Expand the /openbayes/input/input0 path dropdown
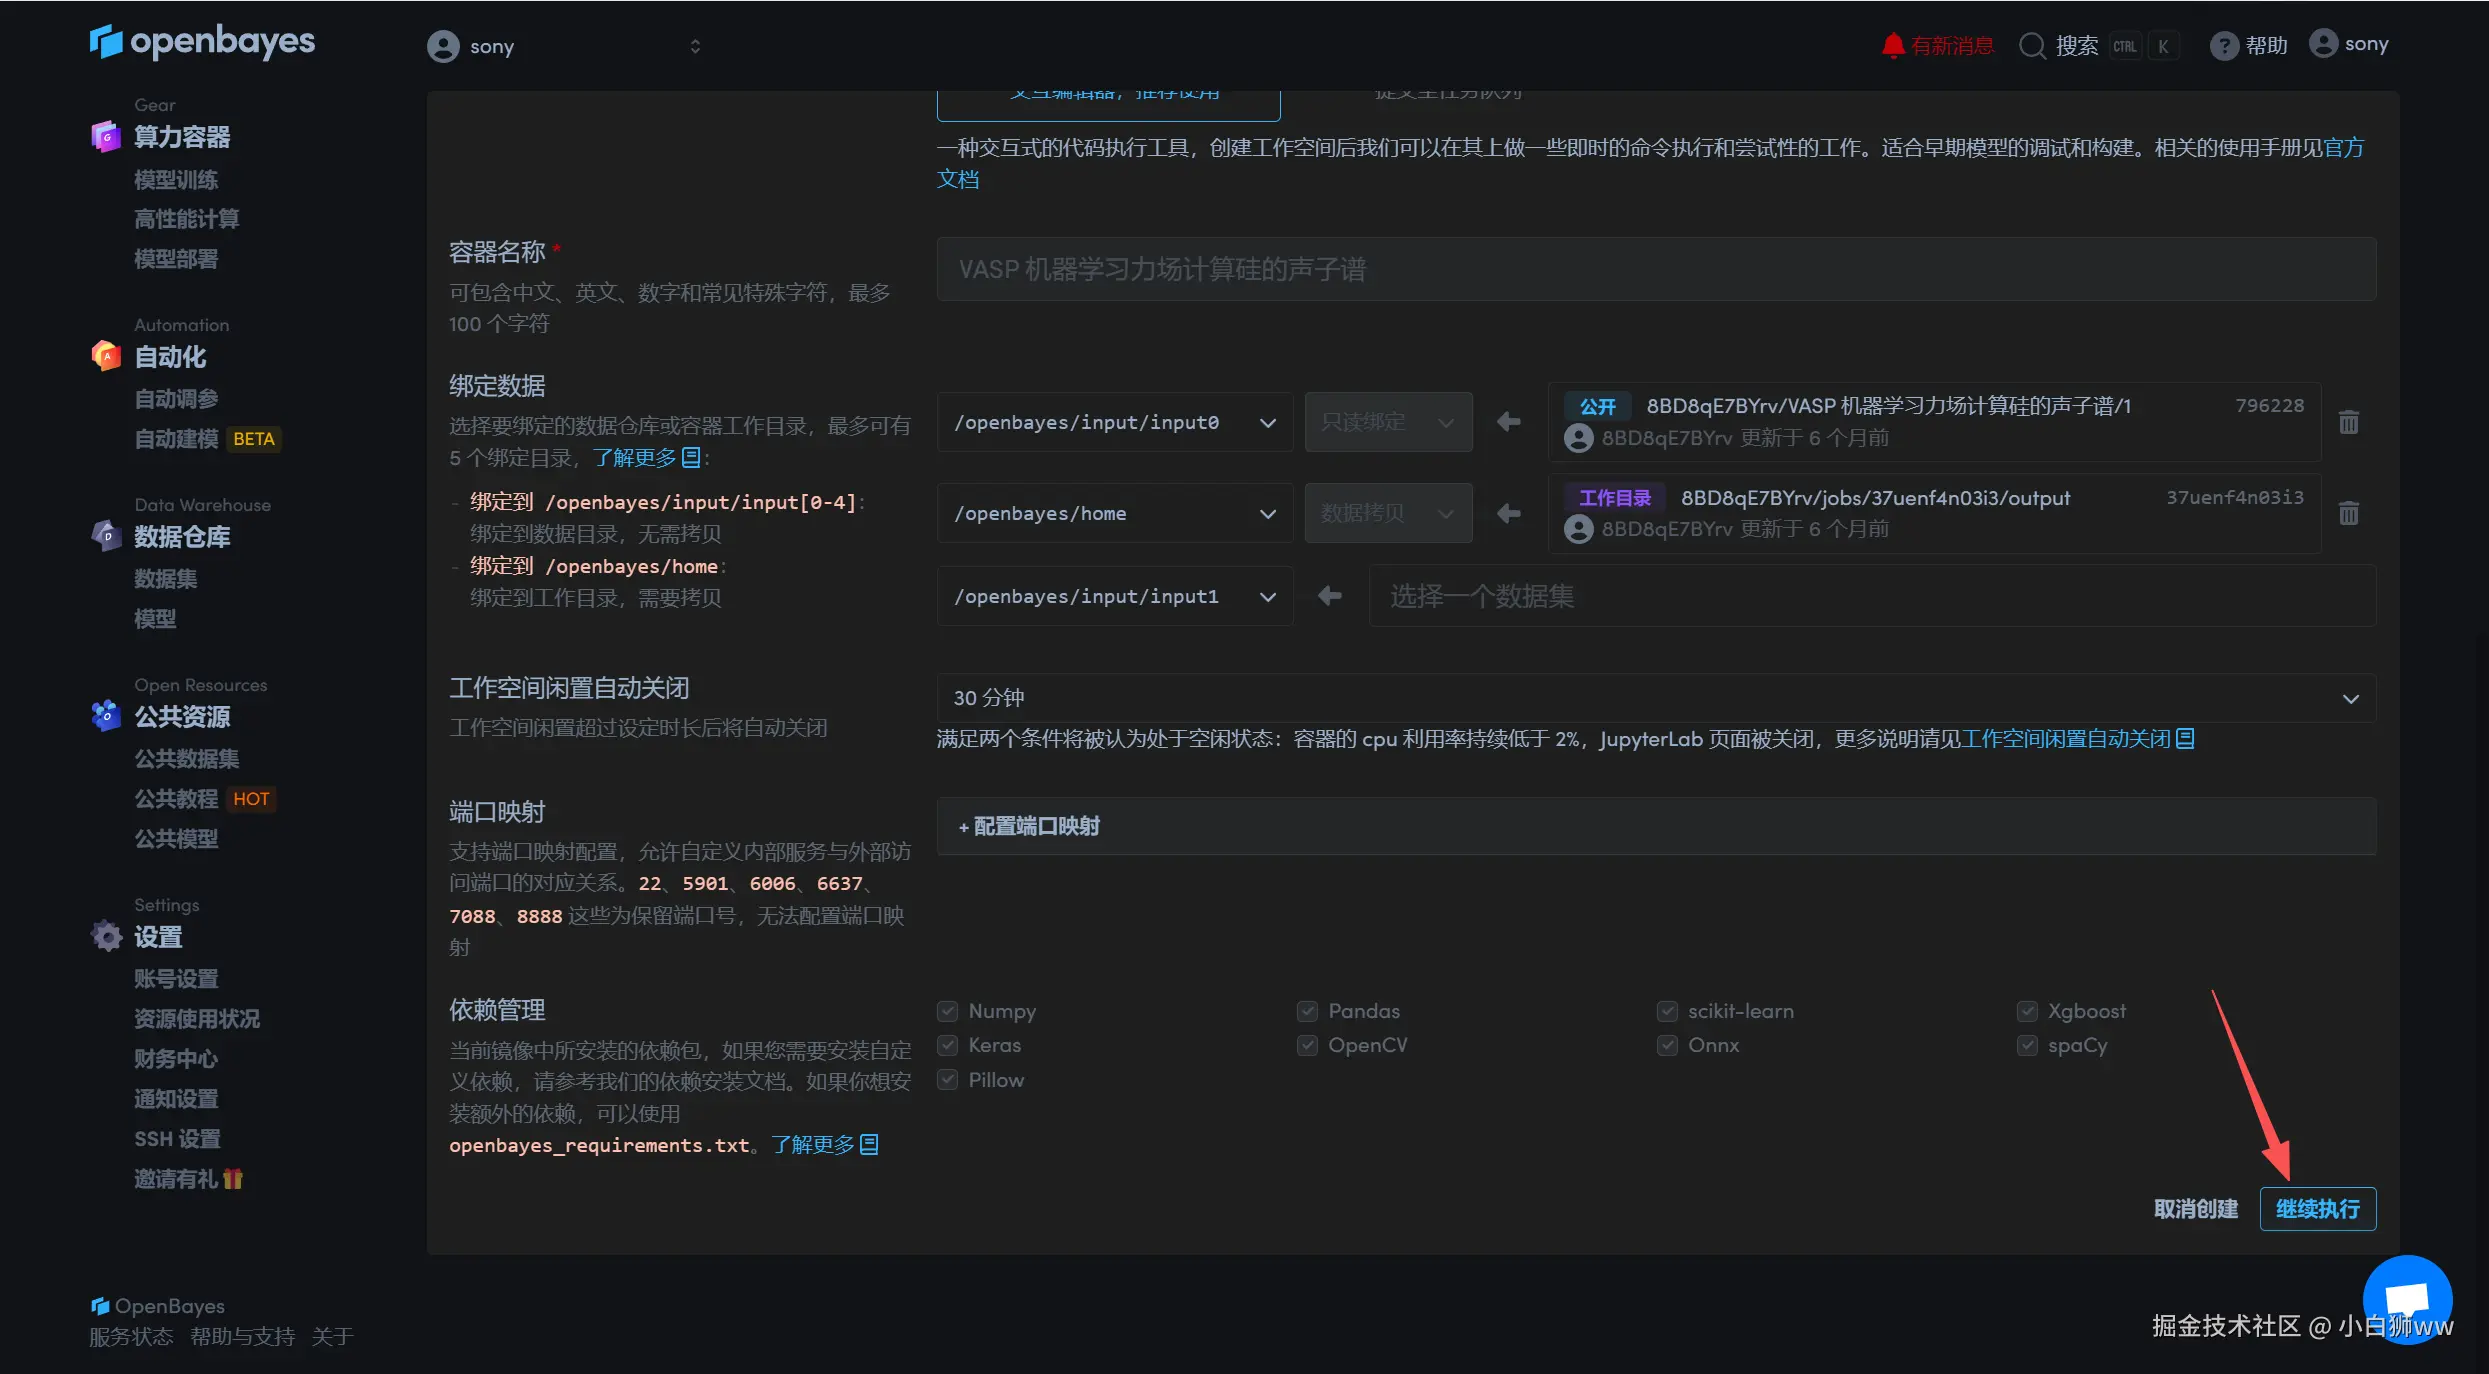2489x1374 pixels. pyautogui.click(x=1114, y=422)
